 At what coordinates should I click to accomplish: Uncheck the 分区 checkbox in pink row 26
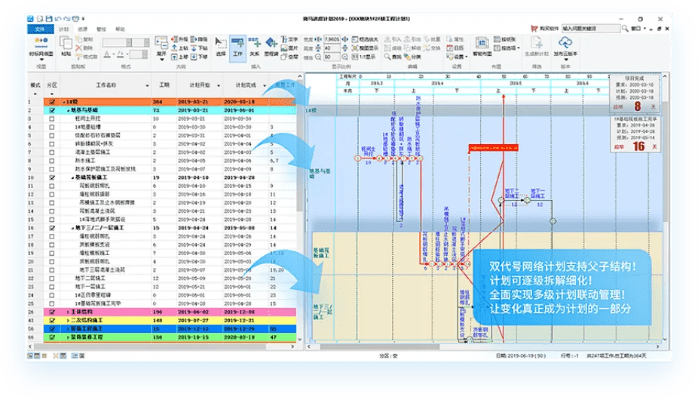click(x=52, y=312)
